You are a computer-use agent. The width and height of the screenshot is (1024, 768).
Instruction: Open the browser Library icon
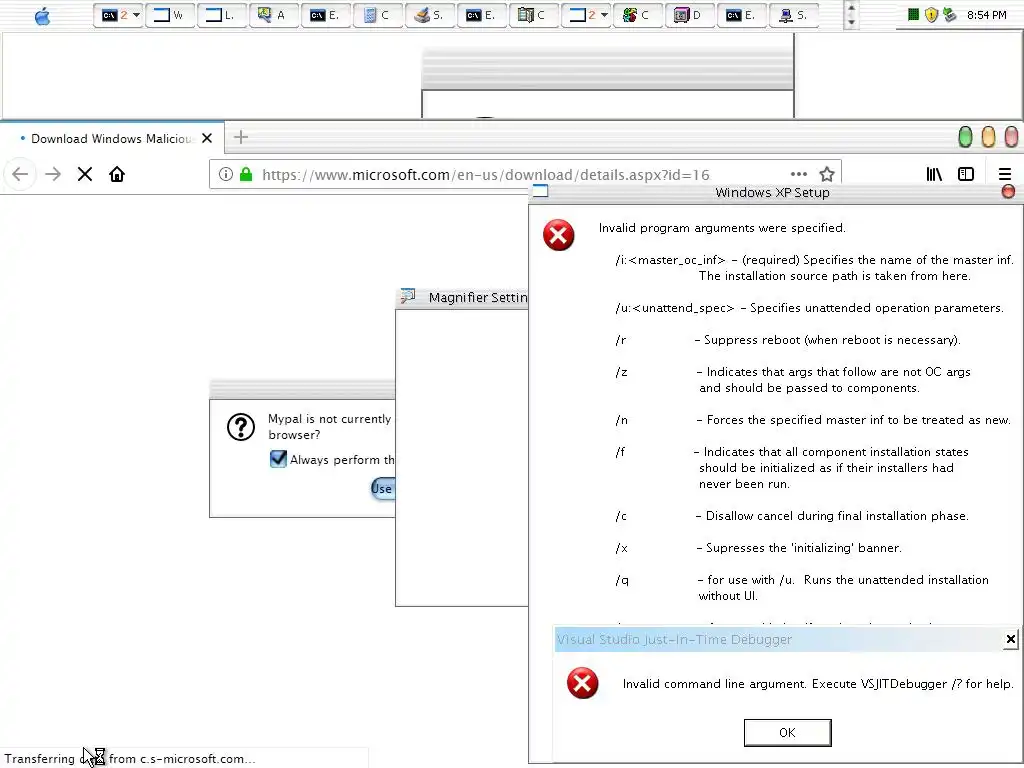point(934,174)
